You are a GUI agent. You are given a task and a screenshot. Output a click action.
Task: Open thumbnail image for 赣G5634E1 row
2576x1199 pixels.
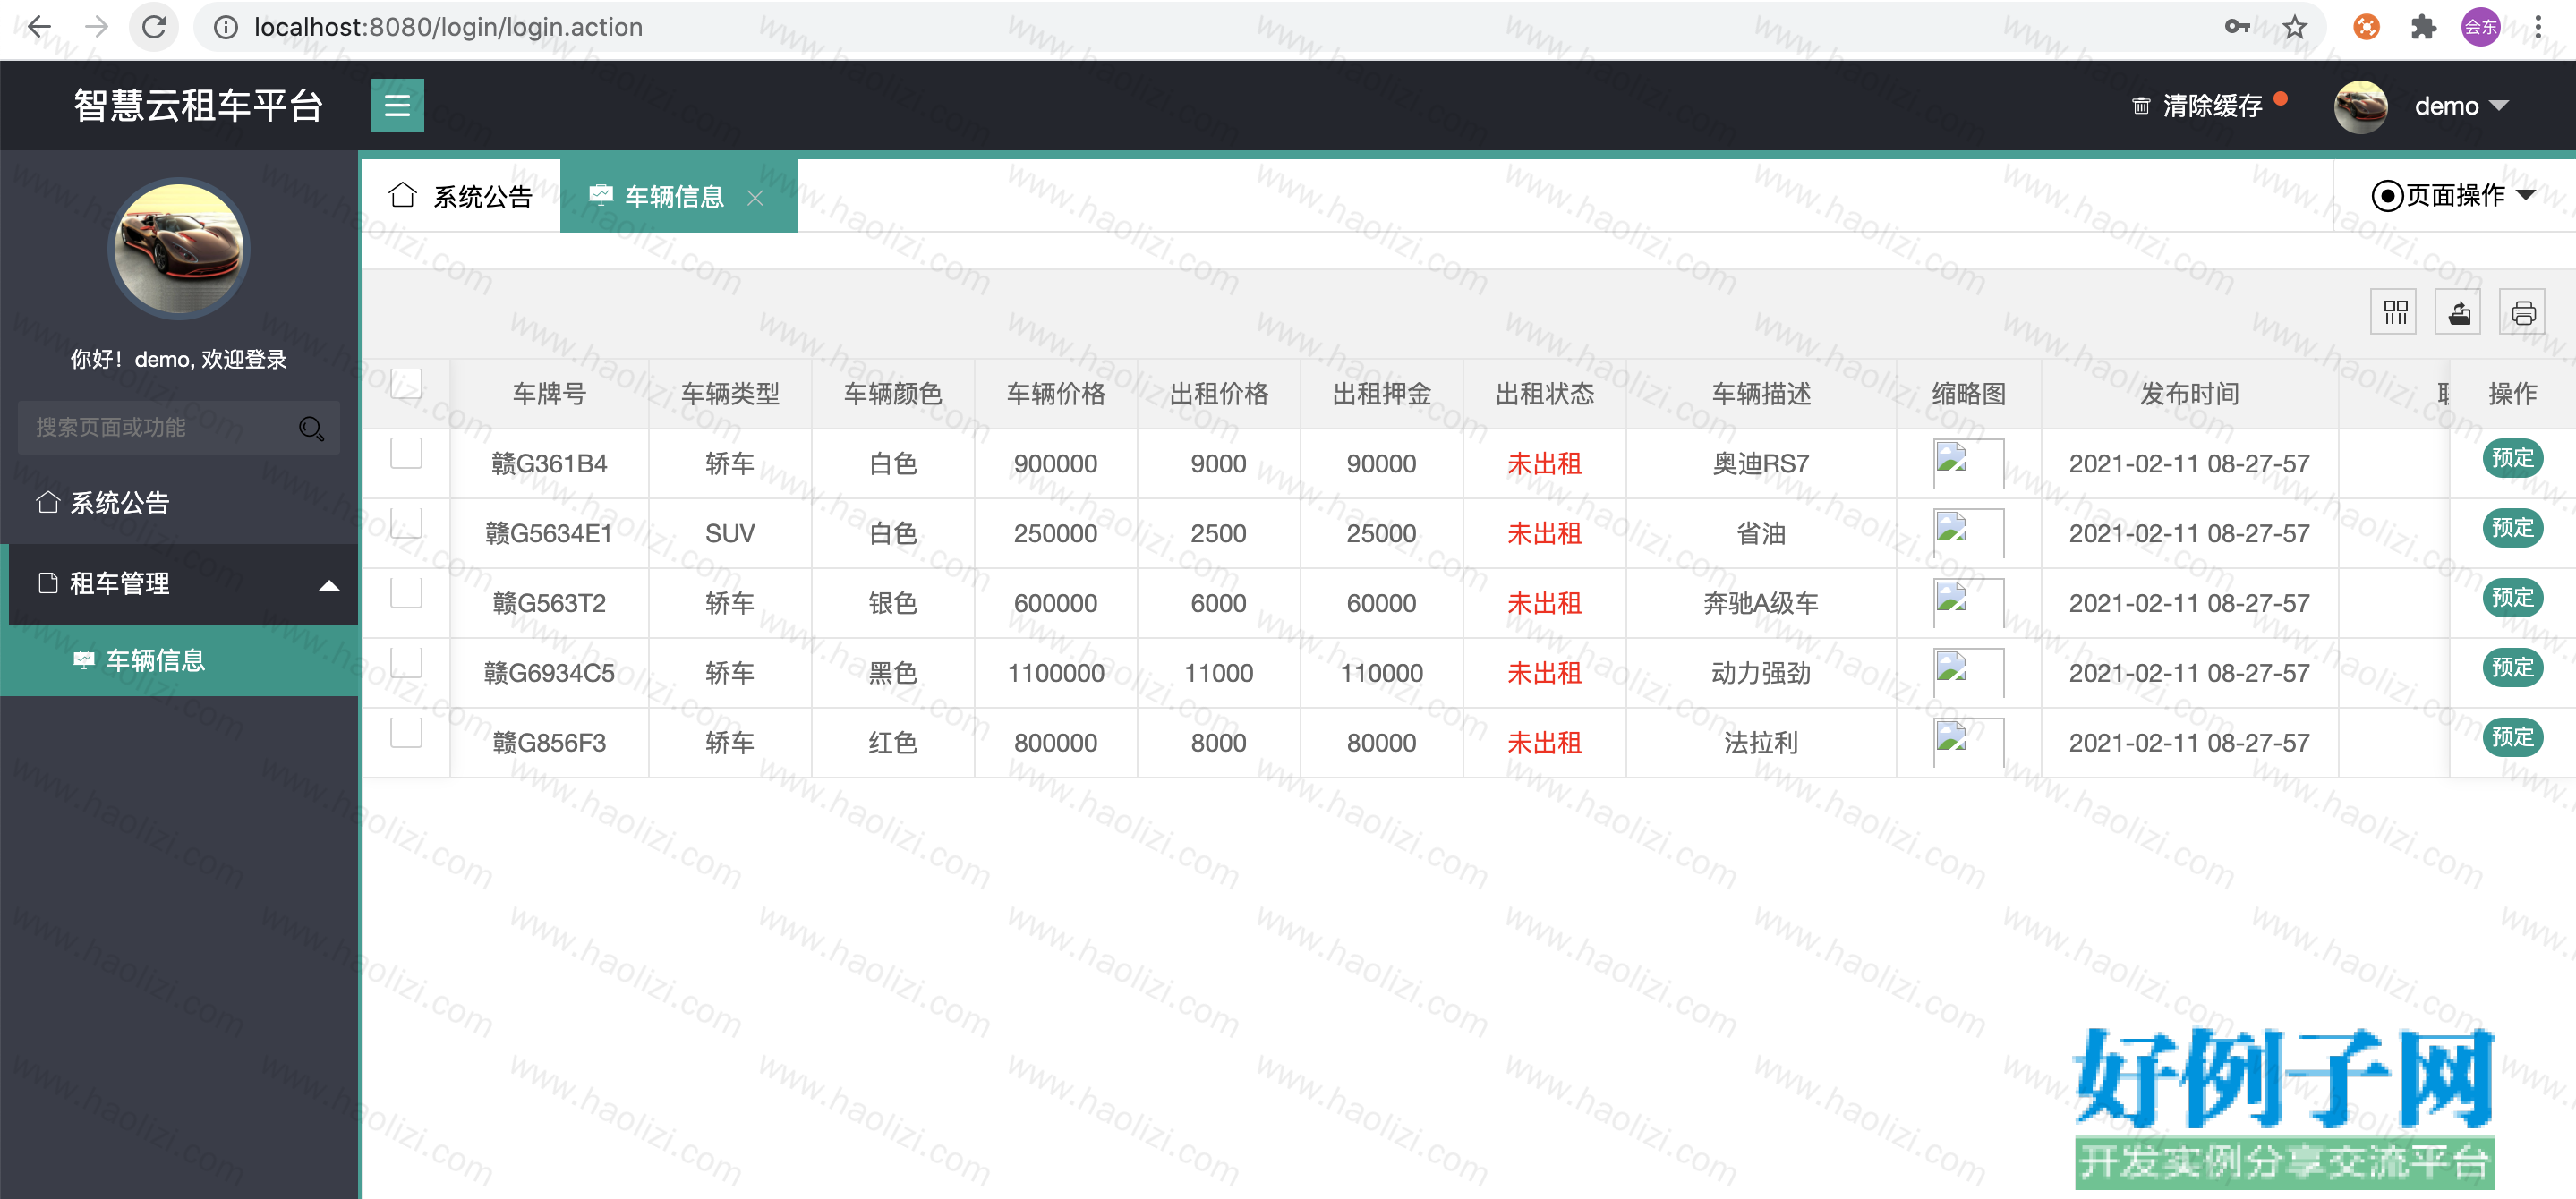coord(1967,533)
